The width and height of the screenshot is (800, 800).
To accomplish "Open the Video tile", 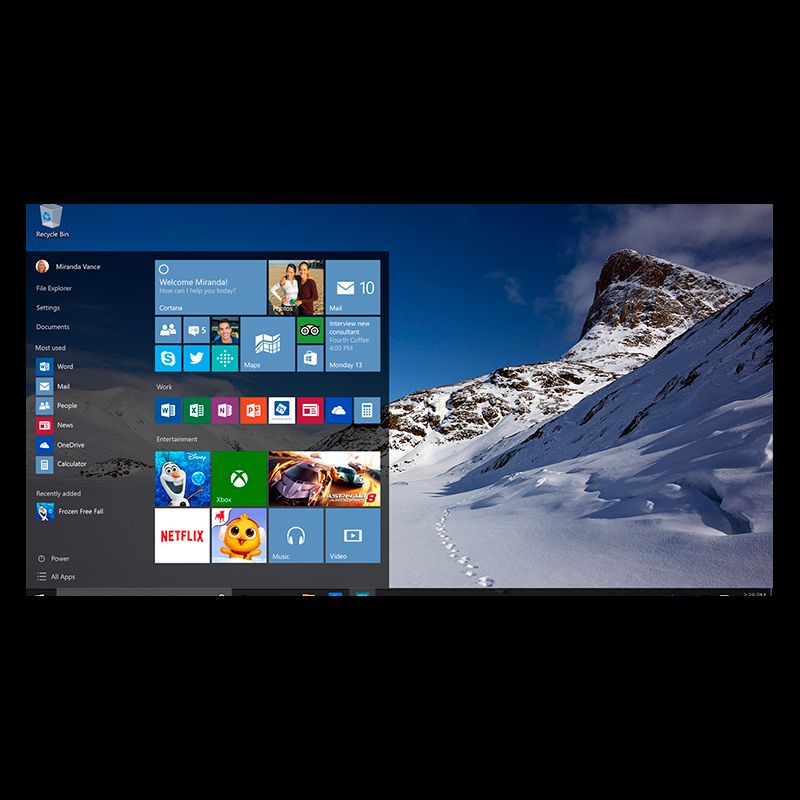I will [352, 535].
